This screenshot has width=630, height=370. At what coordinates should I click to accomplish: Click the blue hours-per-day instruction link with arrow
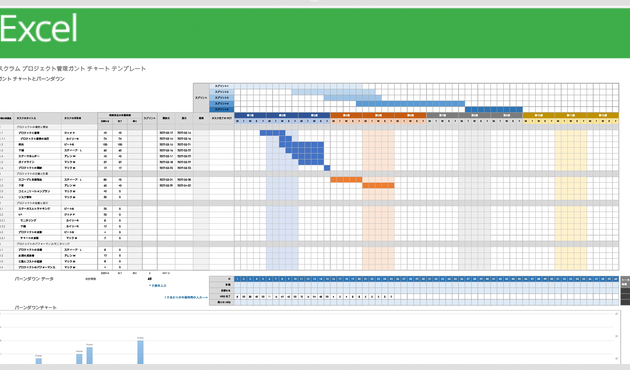pyautogui.click(x=186, y=297)
